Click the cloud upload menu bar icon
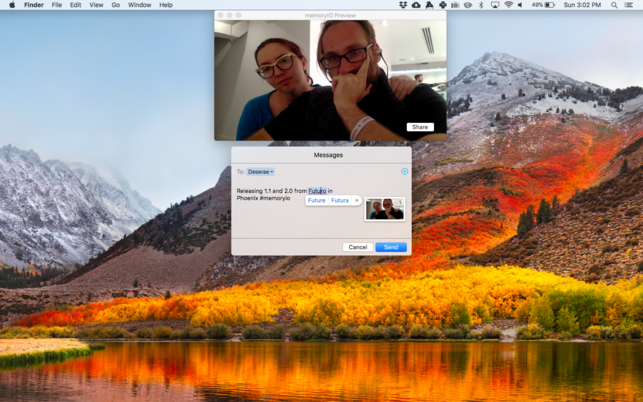643x402 pixels. coord(416,5)
